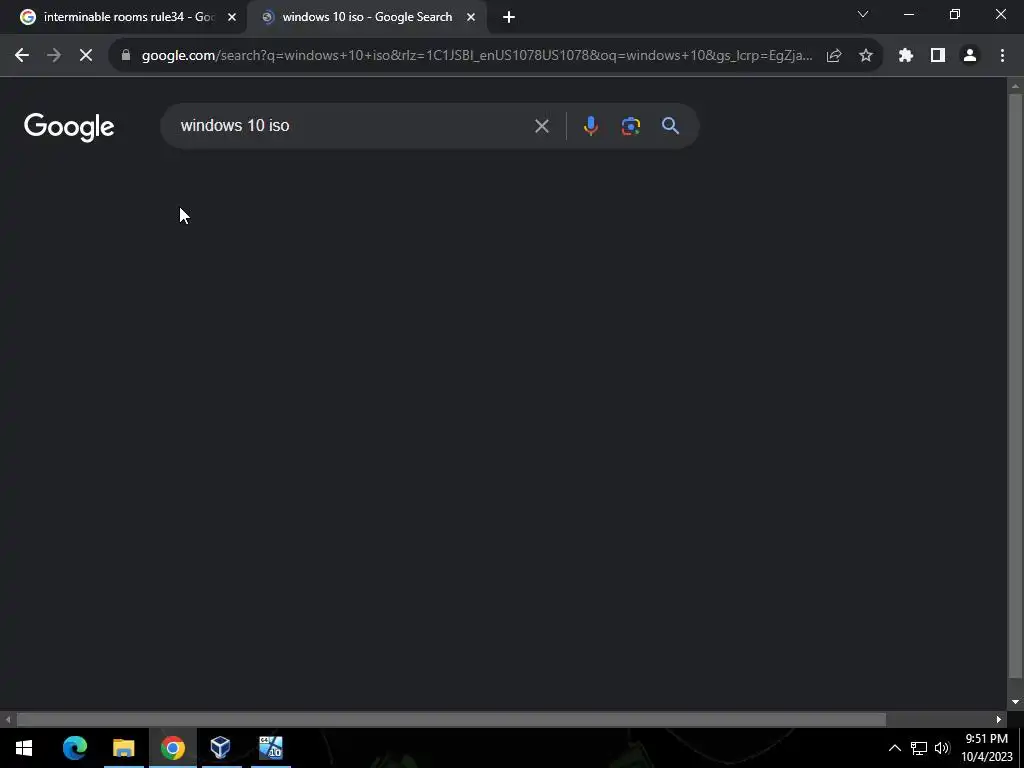Open the Extensions puzzle menu
This screenshot has height=768, width=1024.
(906, 56)
